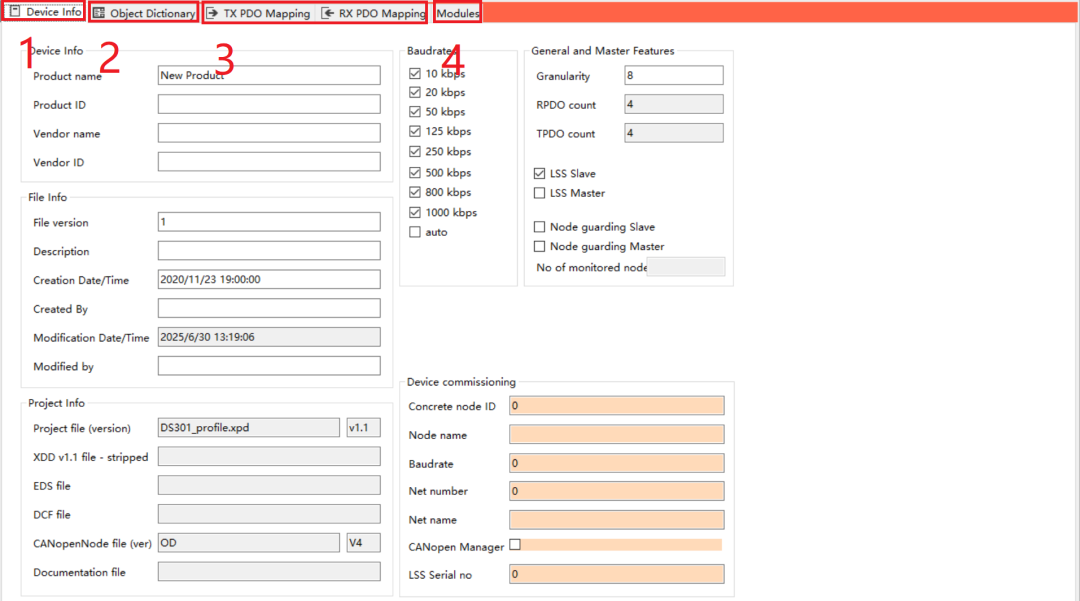Focus the Granularity input field
Screen dimensions: 1080x601
click(673, 76)
